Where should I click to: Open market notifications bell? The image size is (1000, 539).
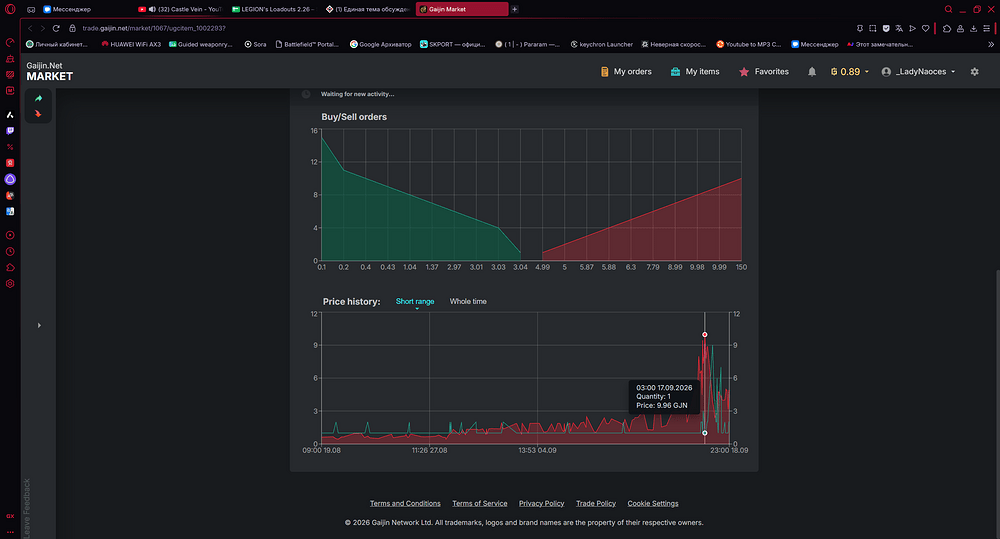click(x=812, y=71)
